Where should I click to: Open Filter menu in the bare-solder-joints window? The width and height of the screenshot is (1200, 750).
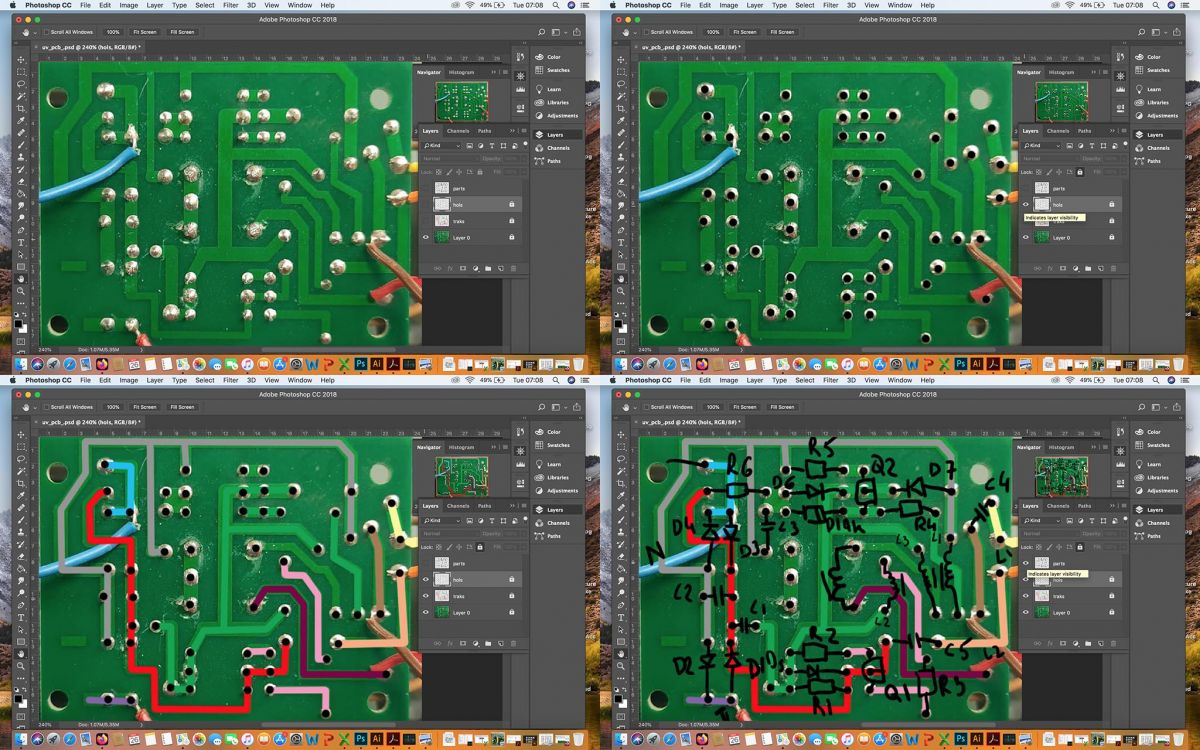point(231,5)
